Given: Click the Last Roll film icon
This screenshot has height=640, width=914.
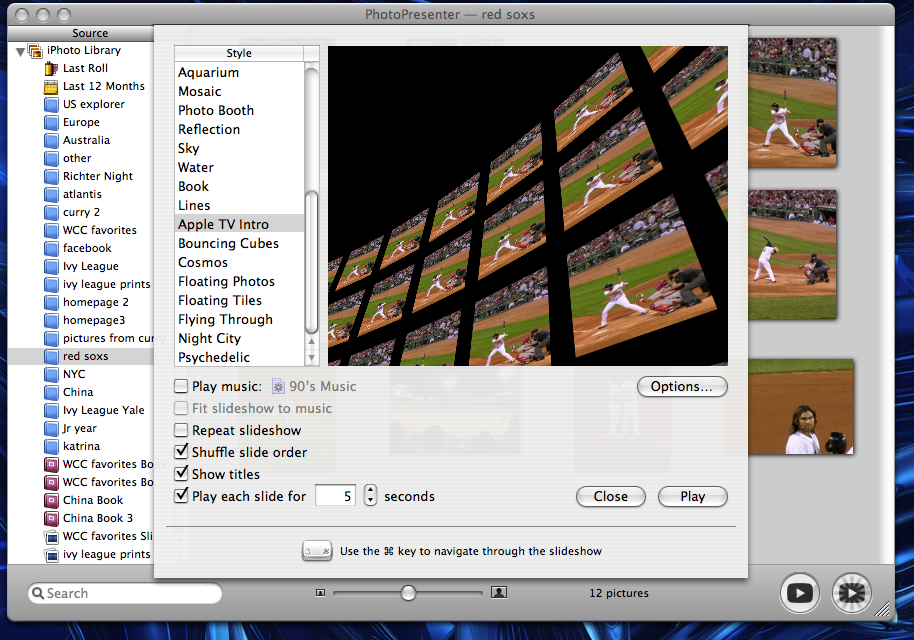Looking at the screenshot, I should click(51, 68).
